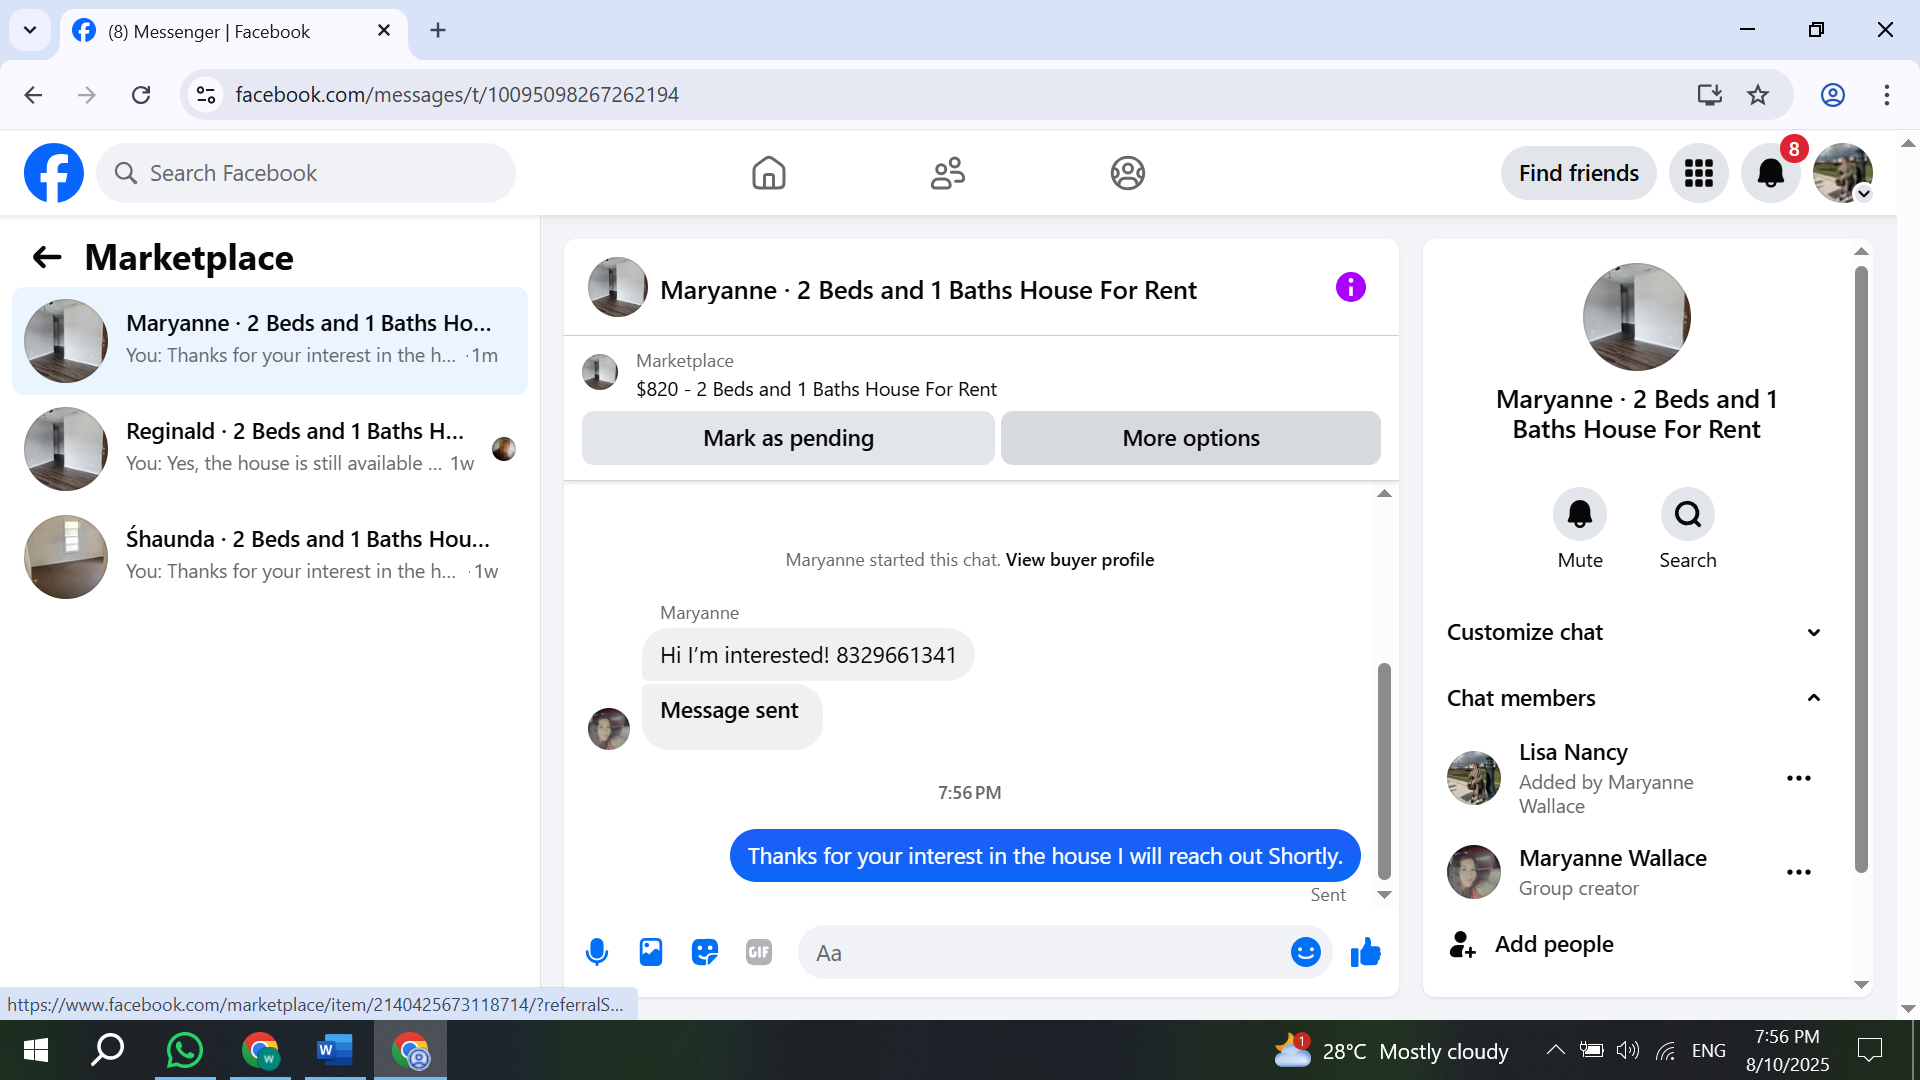Screen dimensions: 1920x1080
Task: Open the Facebook notifications bell
Action: point(1770,173)
